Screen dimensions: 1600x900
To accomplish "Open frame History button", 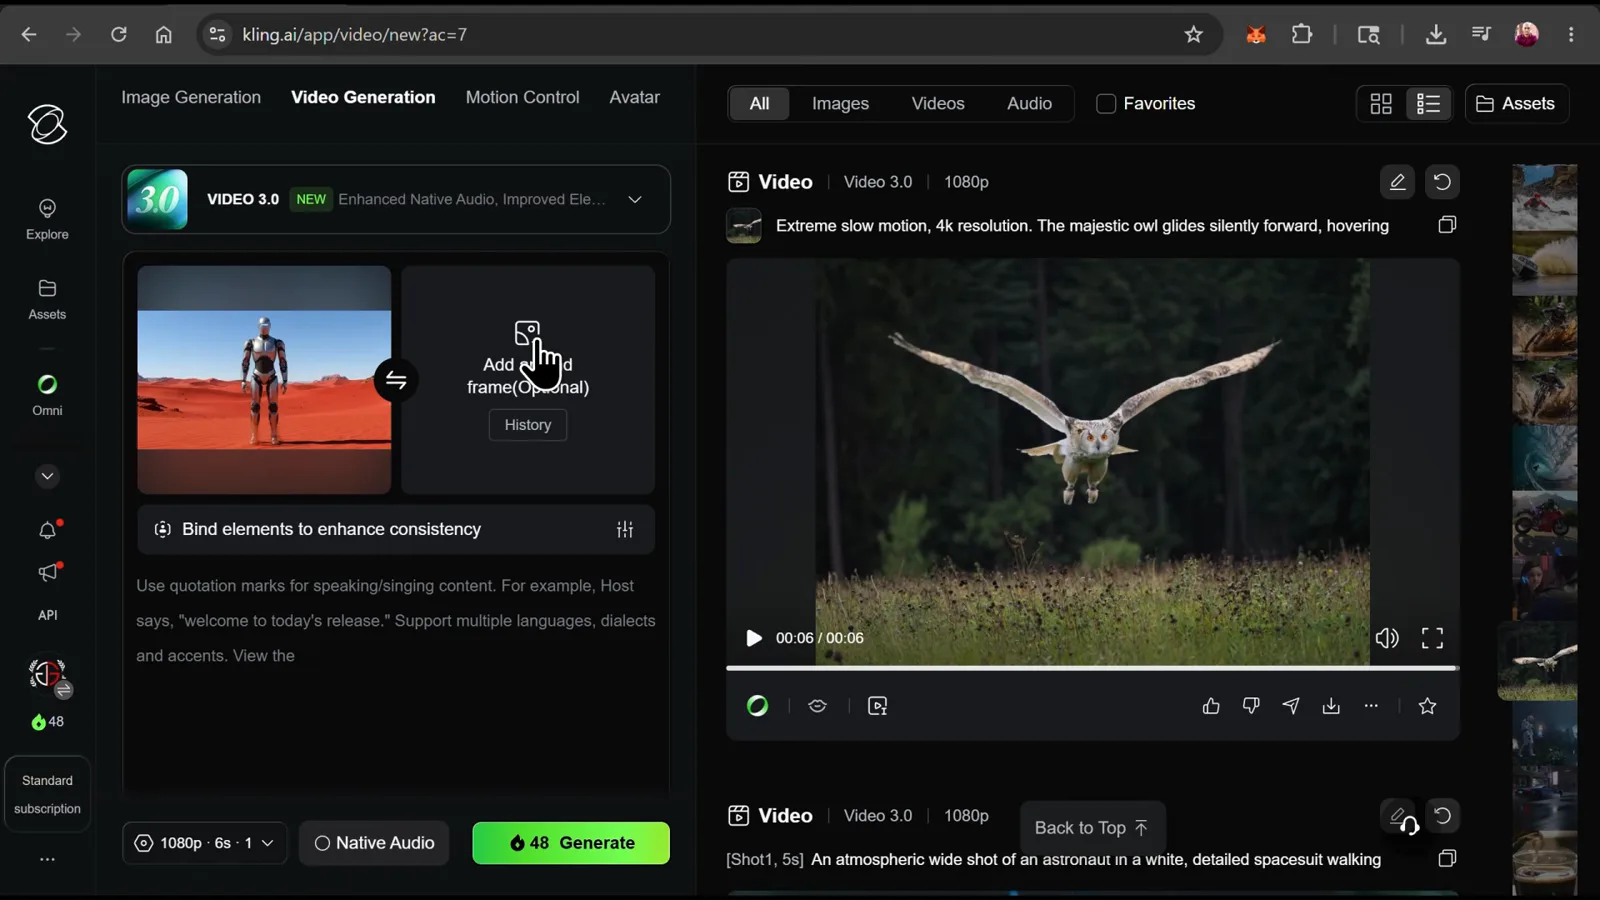I will (528, 425).
